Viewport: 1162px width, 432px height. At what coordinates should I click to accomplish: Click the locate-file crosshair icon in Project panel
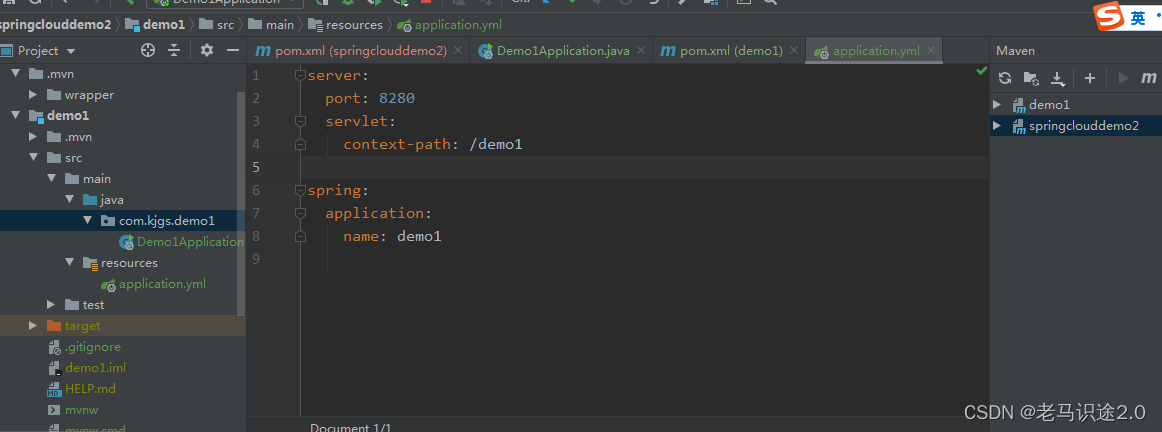point(148,50)
